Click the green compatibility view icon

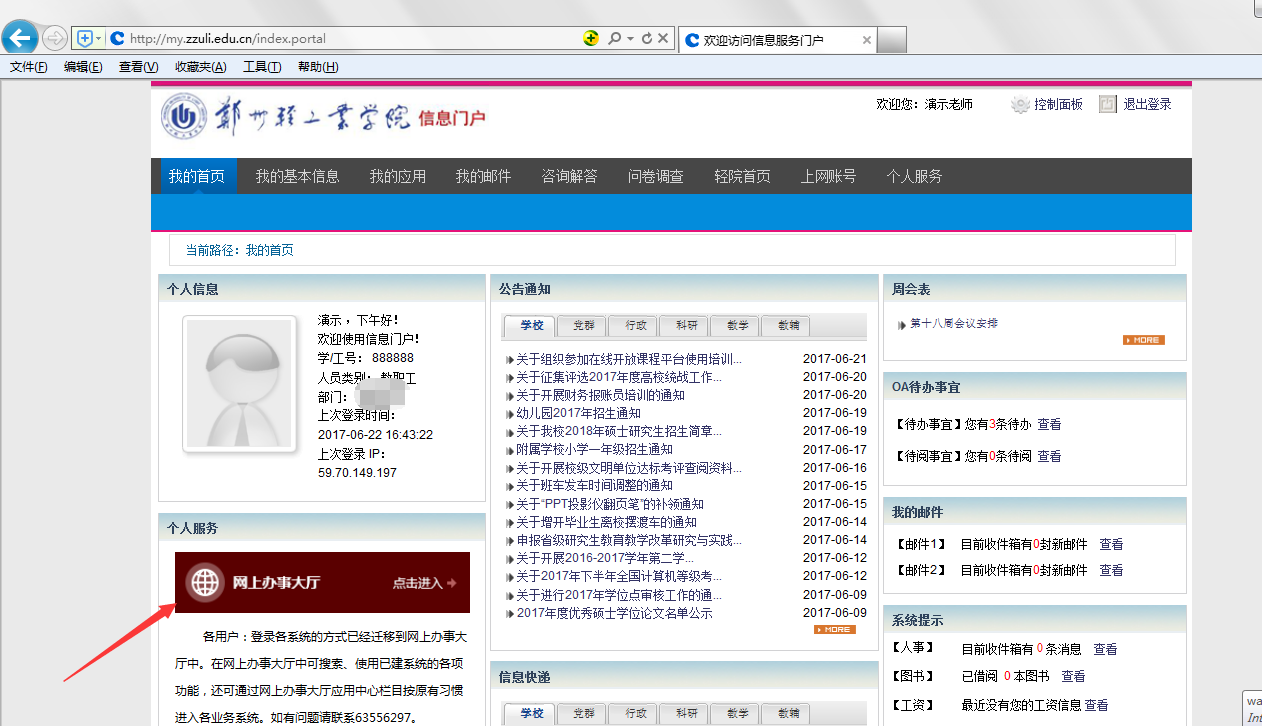(591, 39)
